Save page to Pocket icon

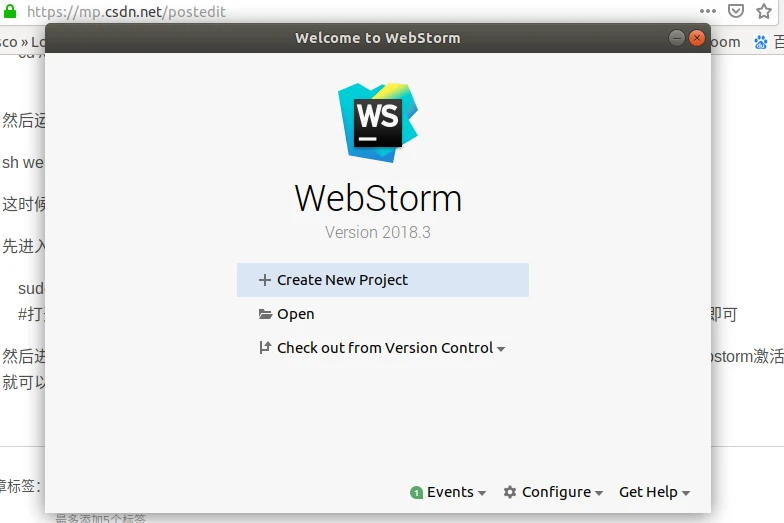coord(736,12)
